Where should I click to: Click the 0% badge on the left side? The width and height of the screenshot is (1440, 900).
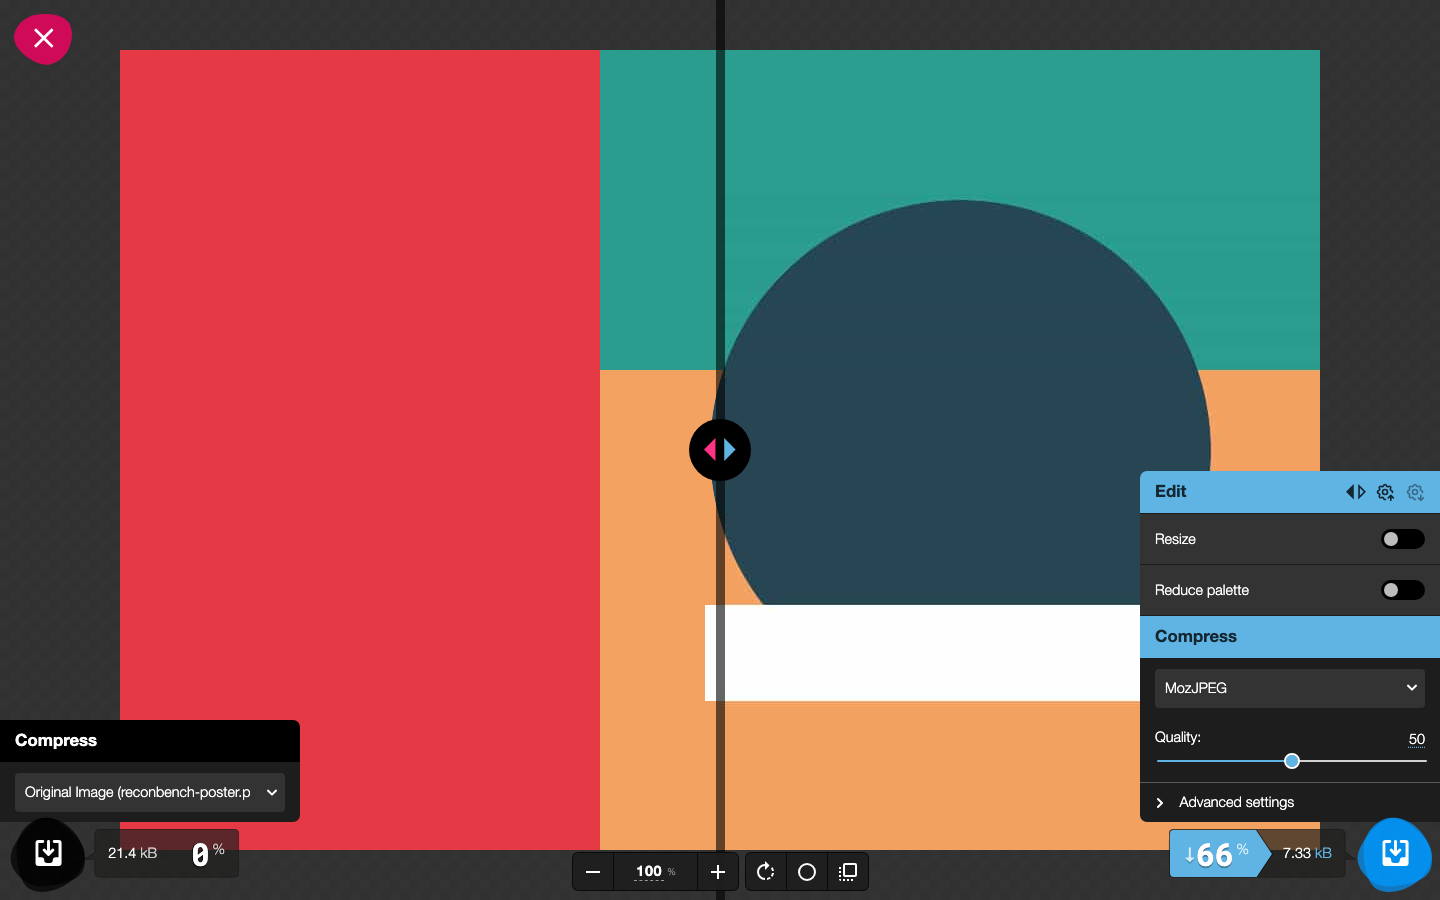(208, 853)
